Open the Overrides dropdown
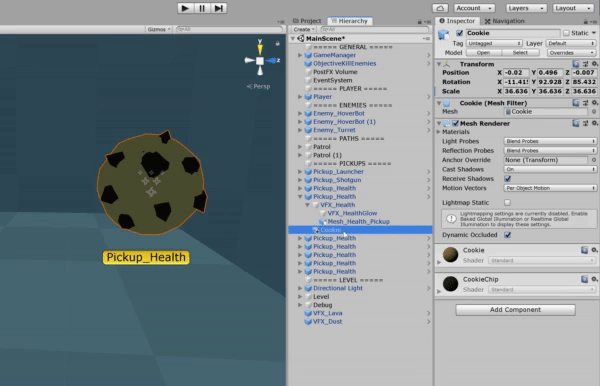 click(x=571, y=53)
